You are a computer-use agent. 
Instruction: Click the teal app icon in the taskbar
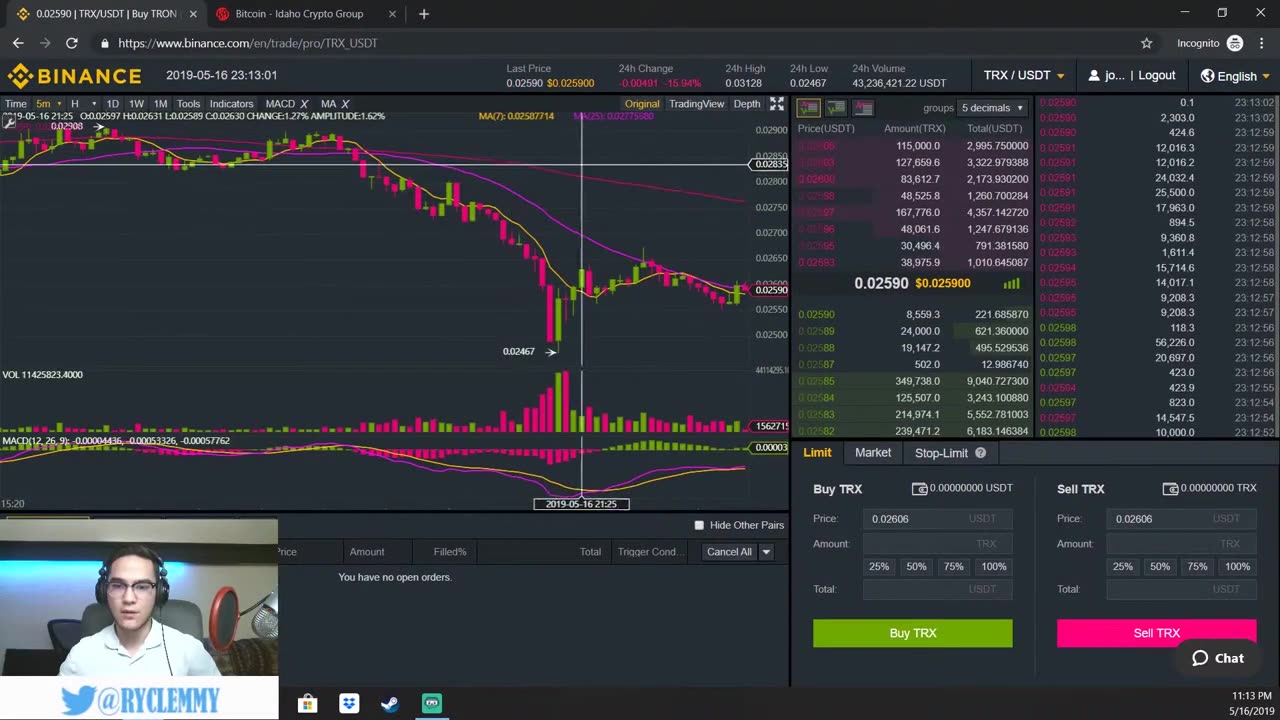pos(431,703)
